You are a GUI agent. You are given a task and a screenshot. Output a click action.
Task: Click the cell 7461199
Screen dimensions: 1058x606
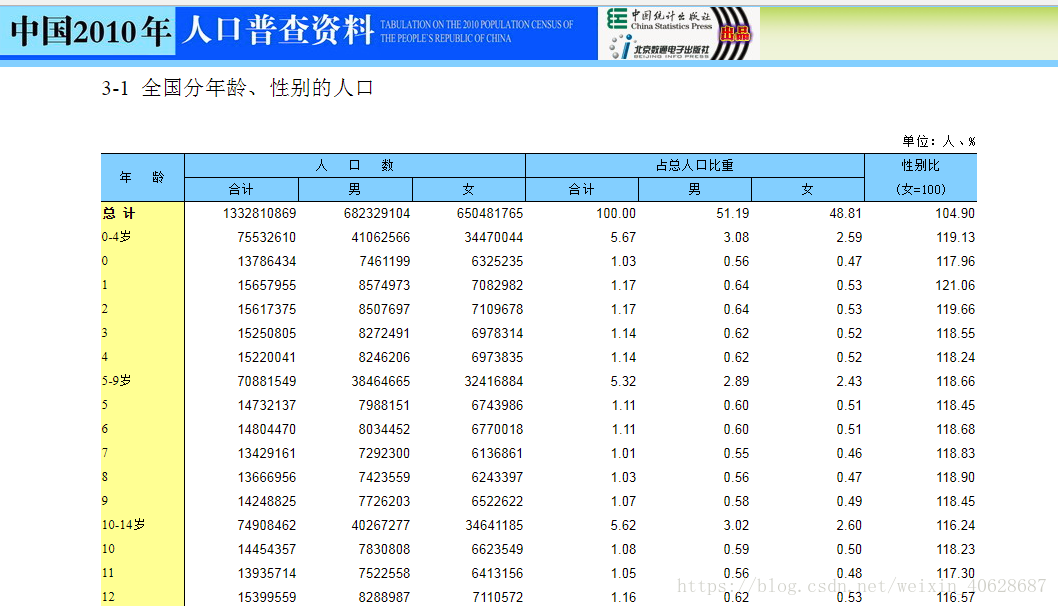point(384,261)
